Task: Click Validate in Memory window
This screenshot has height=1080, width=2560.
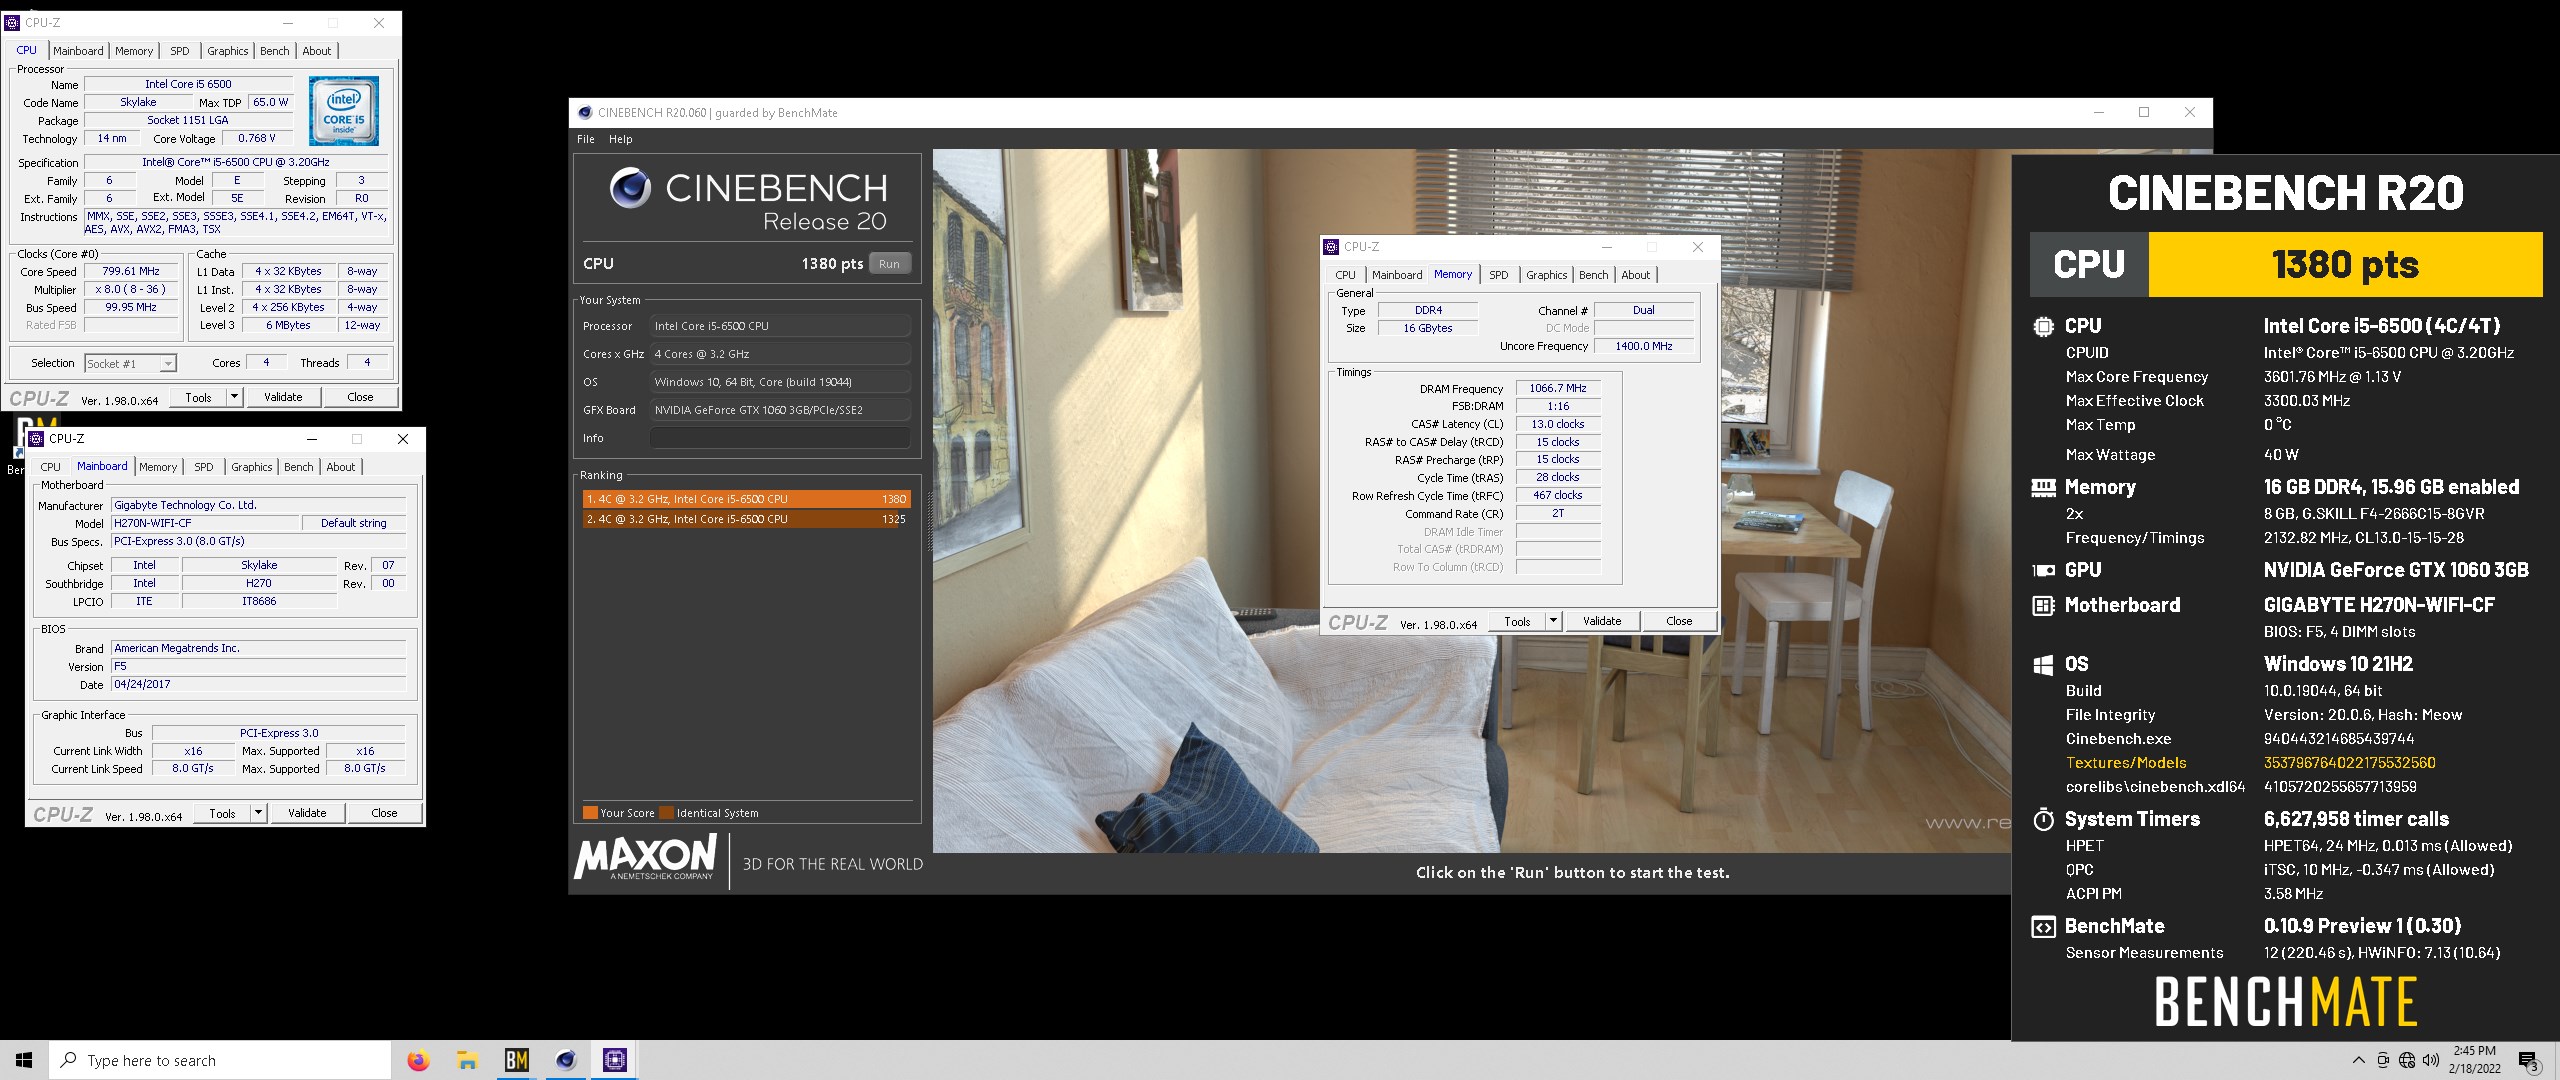Action: 1602,621
